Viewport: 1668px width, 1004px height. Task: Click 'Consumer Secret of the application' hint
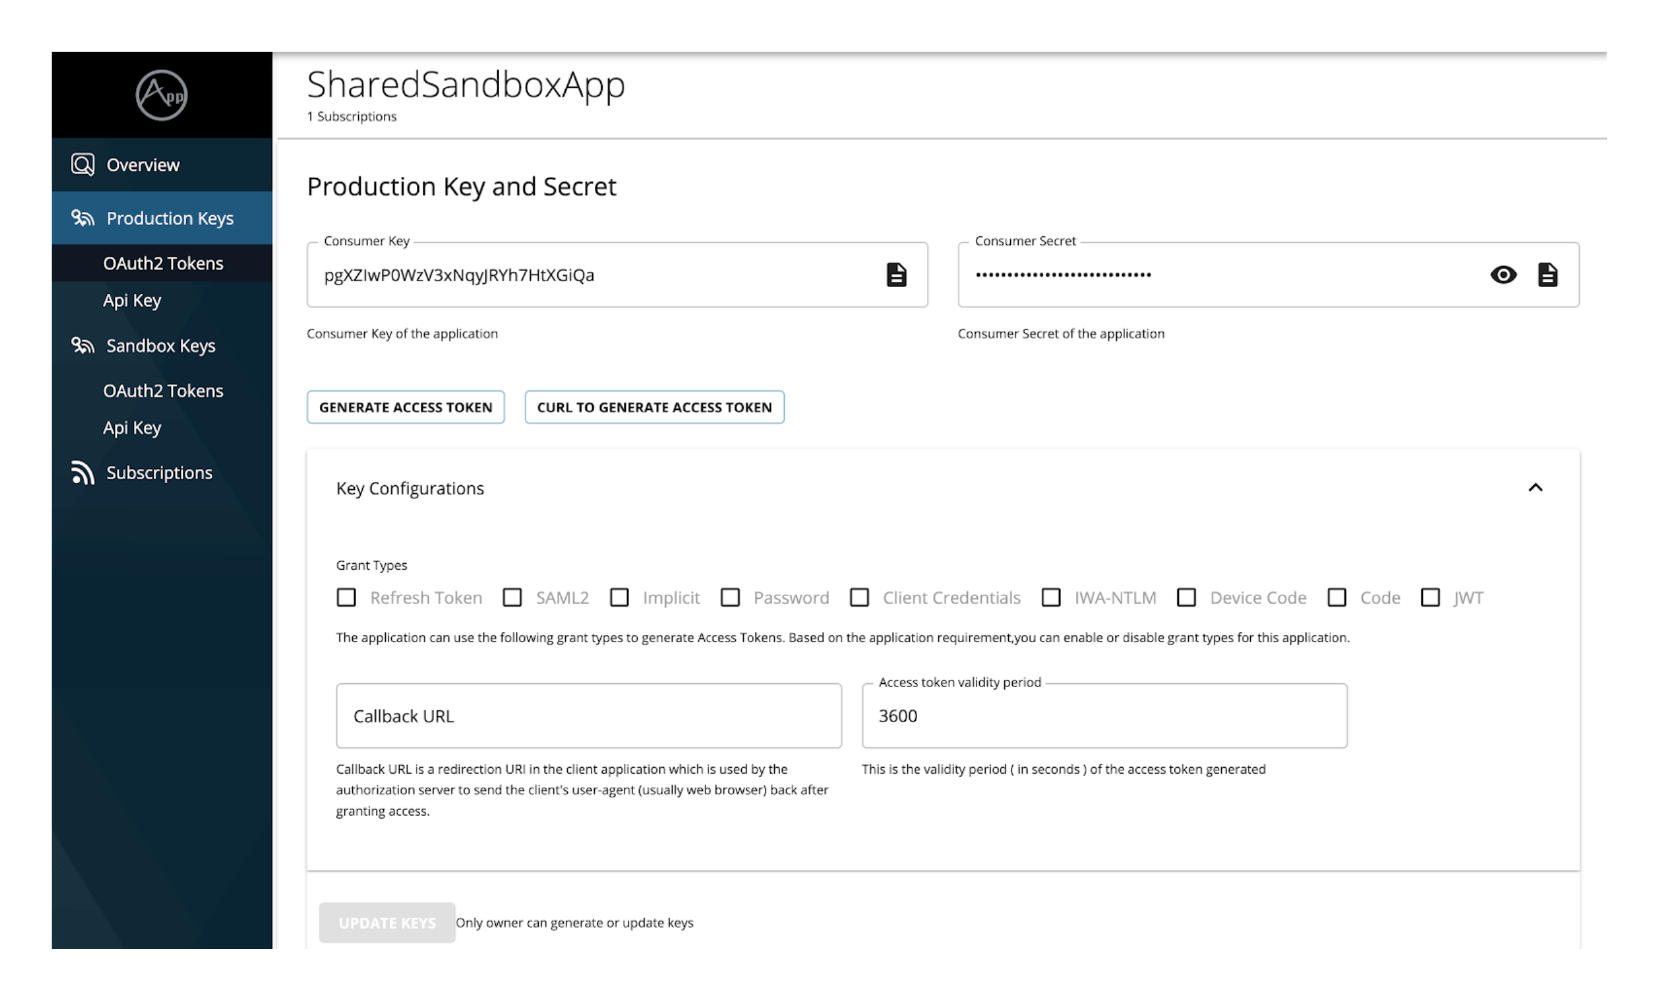point(1061,334)
